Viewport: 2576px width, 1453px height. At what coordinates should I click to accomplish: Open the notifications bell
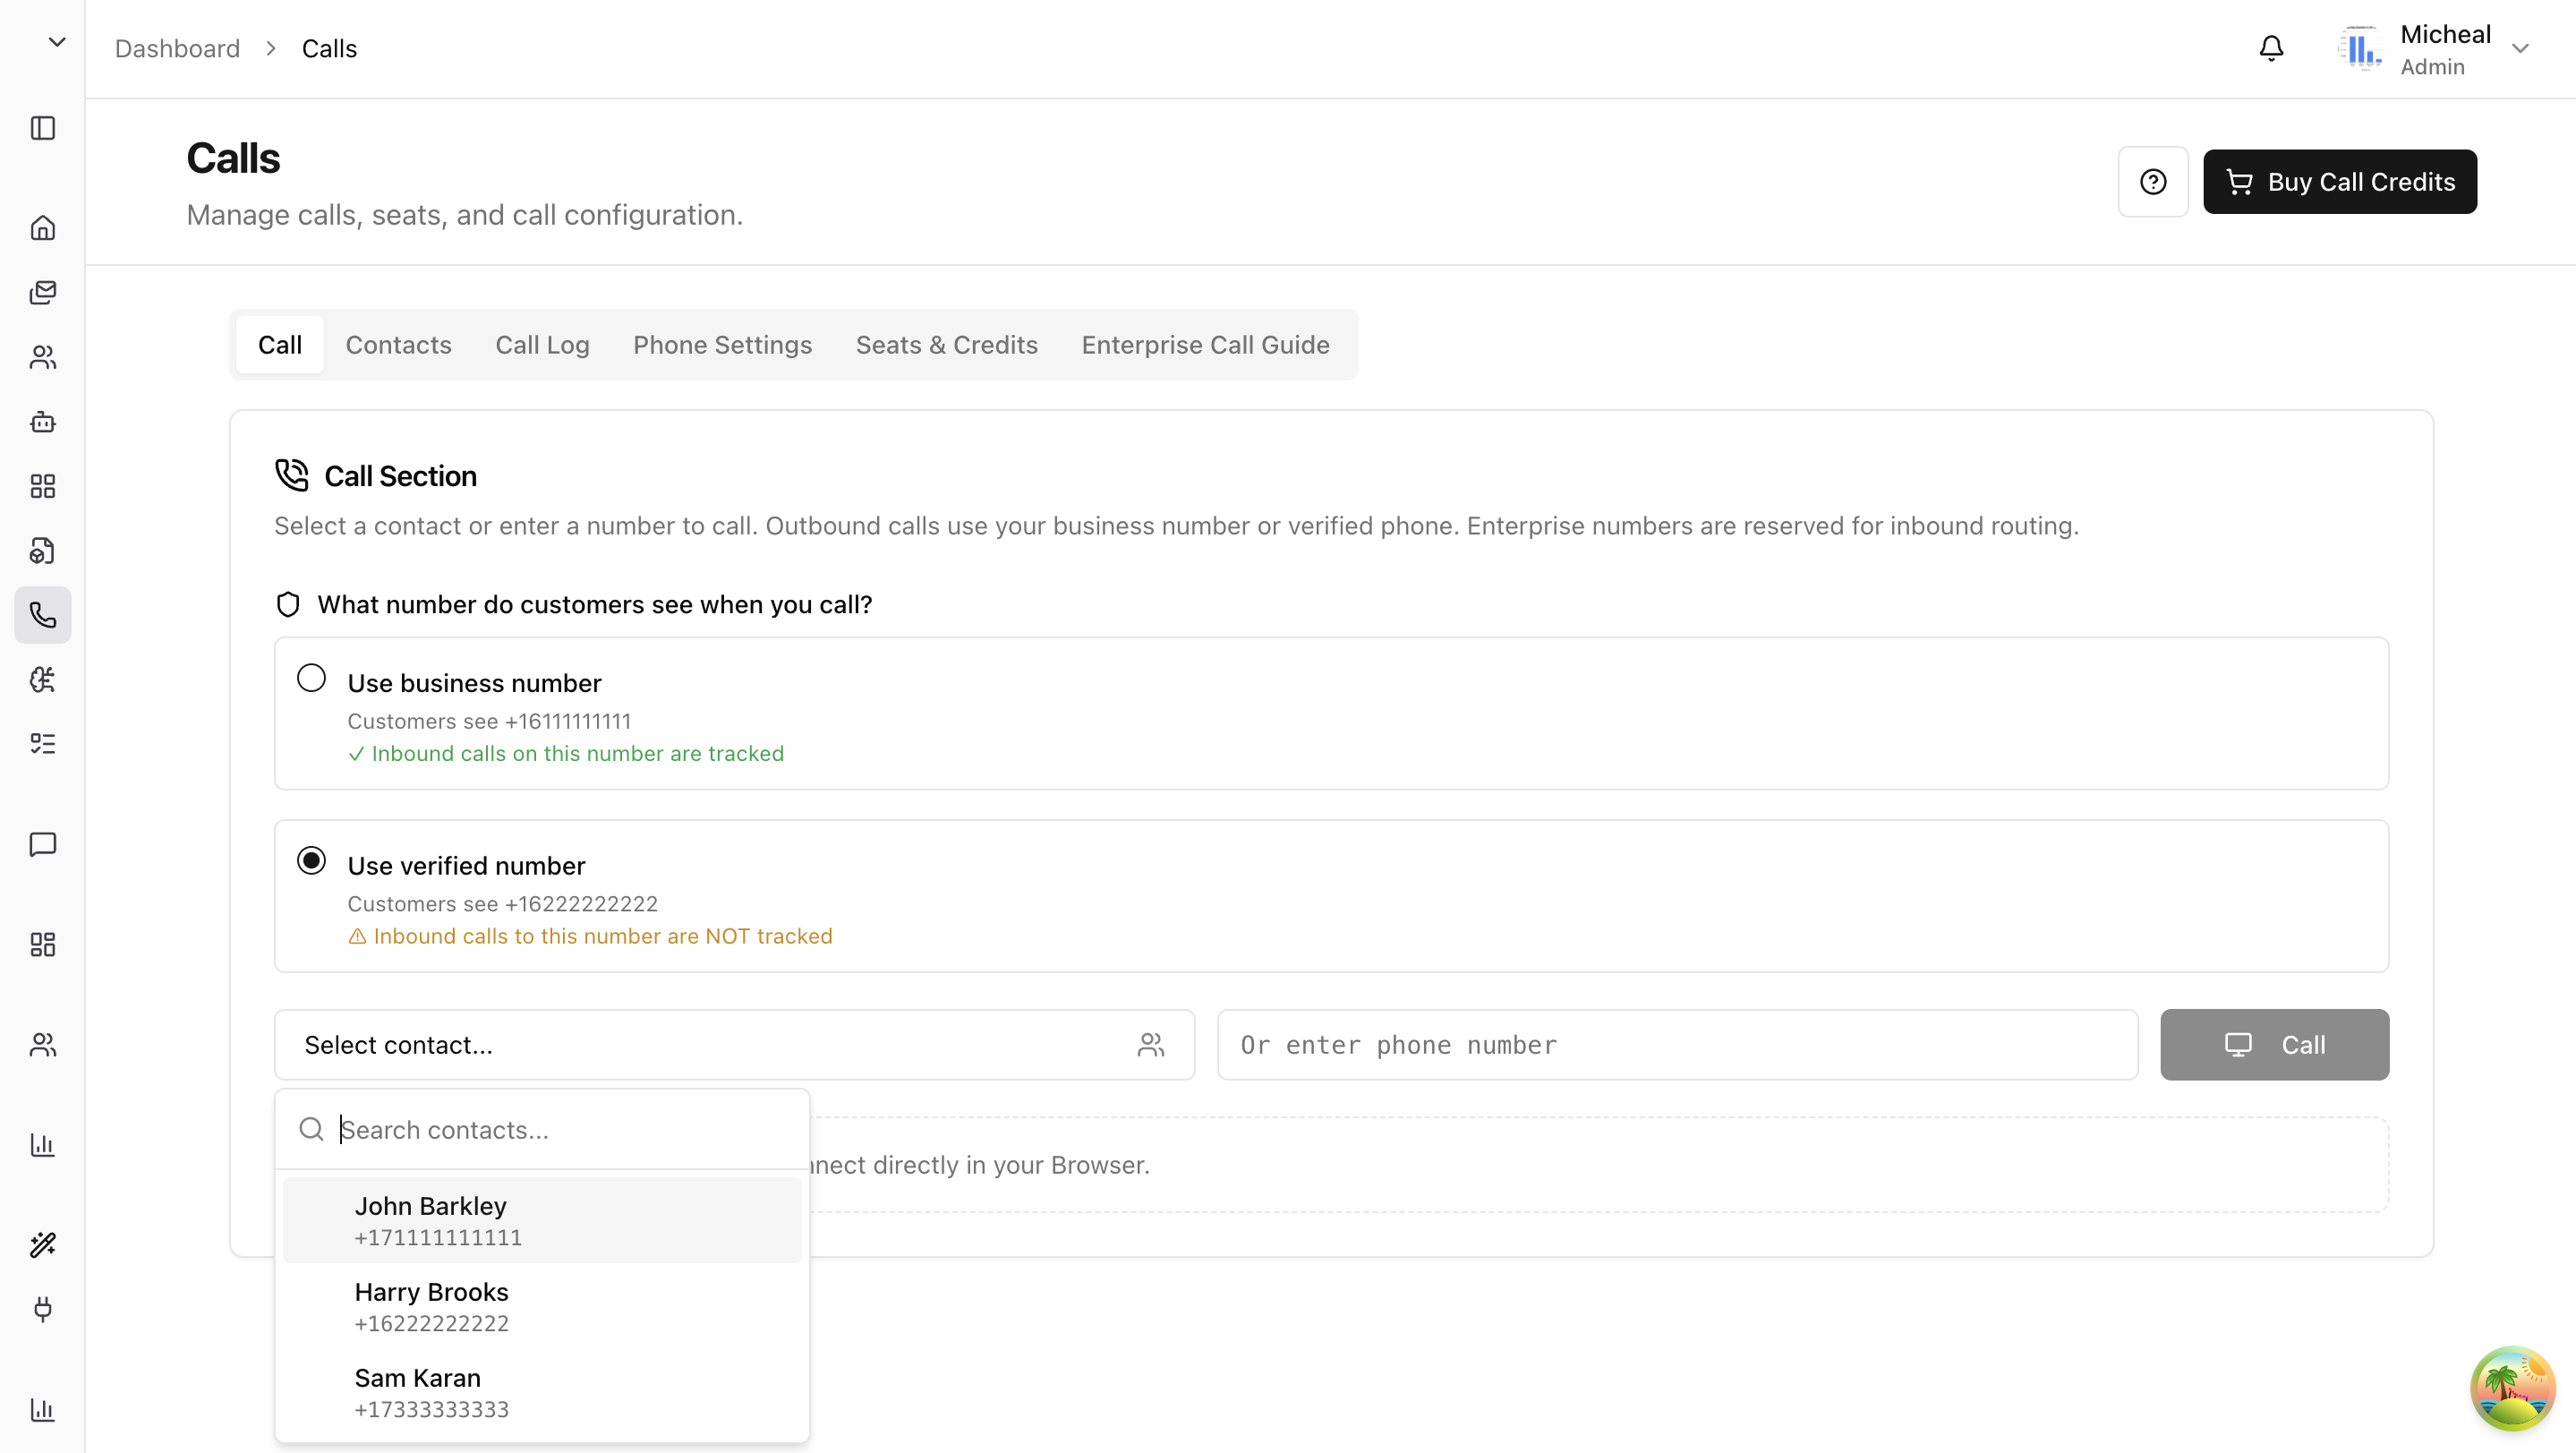2271,48
